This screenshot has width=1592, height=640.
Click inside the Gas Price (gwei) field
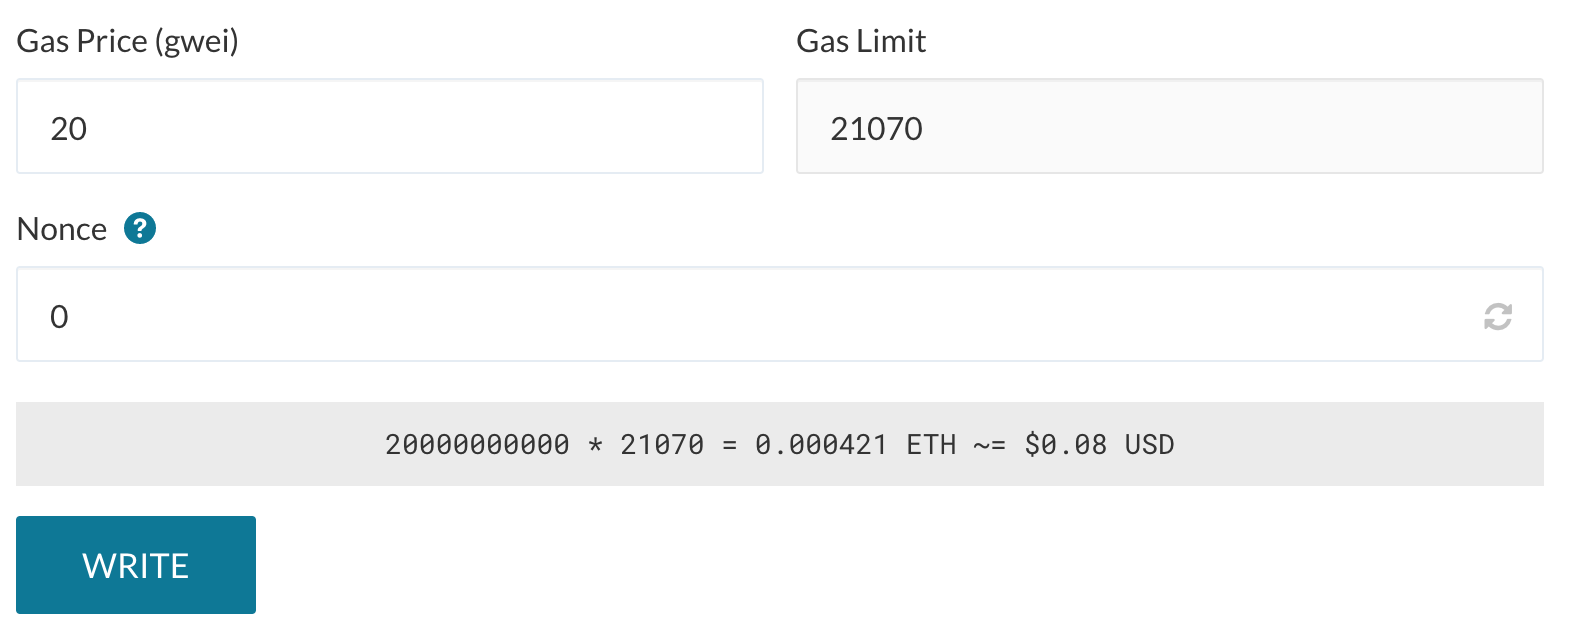(388, 126)
